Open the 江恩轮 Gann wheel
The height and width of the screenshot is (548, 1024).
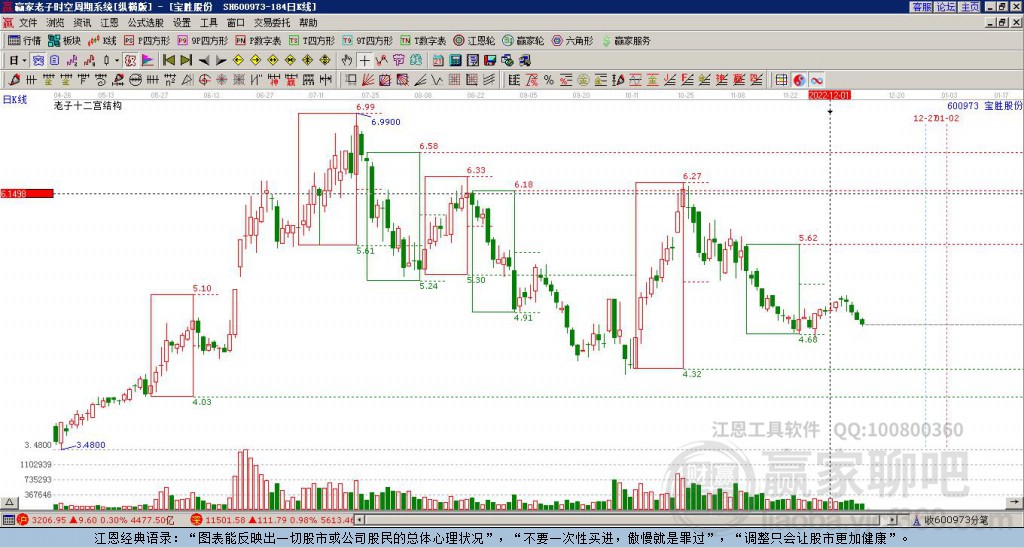coord(474,40)
